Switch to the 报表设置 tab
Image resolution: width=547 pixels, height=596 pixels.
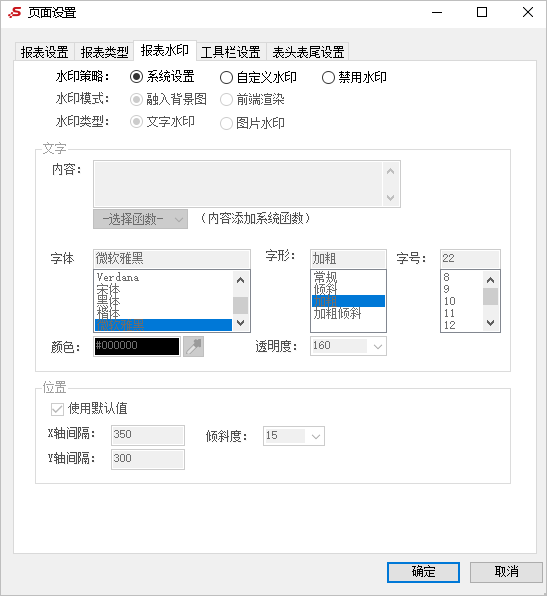[44, 52]
